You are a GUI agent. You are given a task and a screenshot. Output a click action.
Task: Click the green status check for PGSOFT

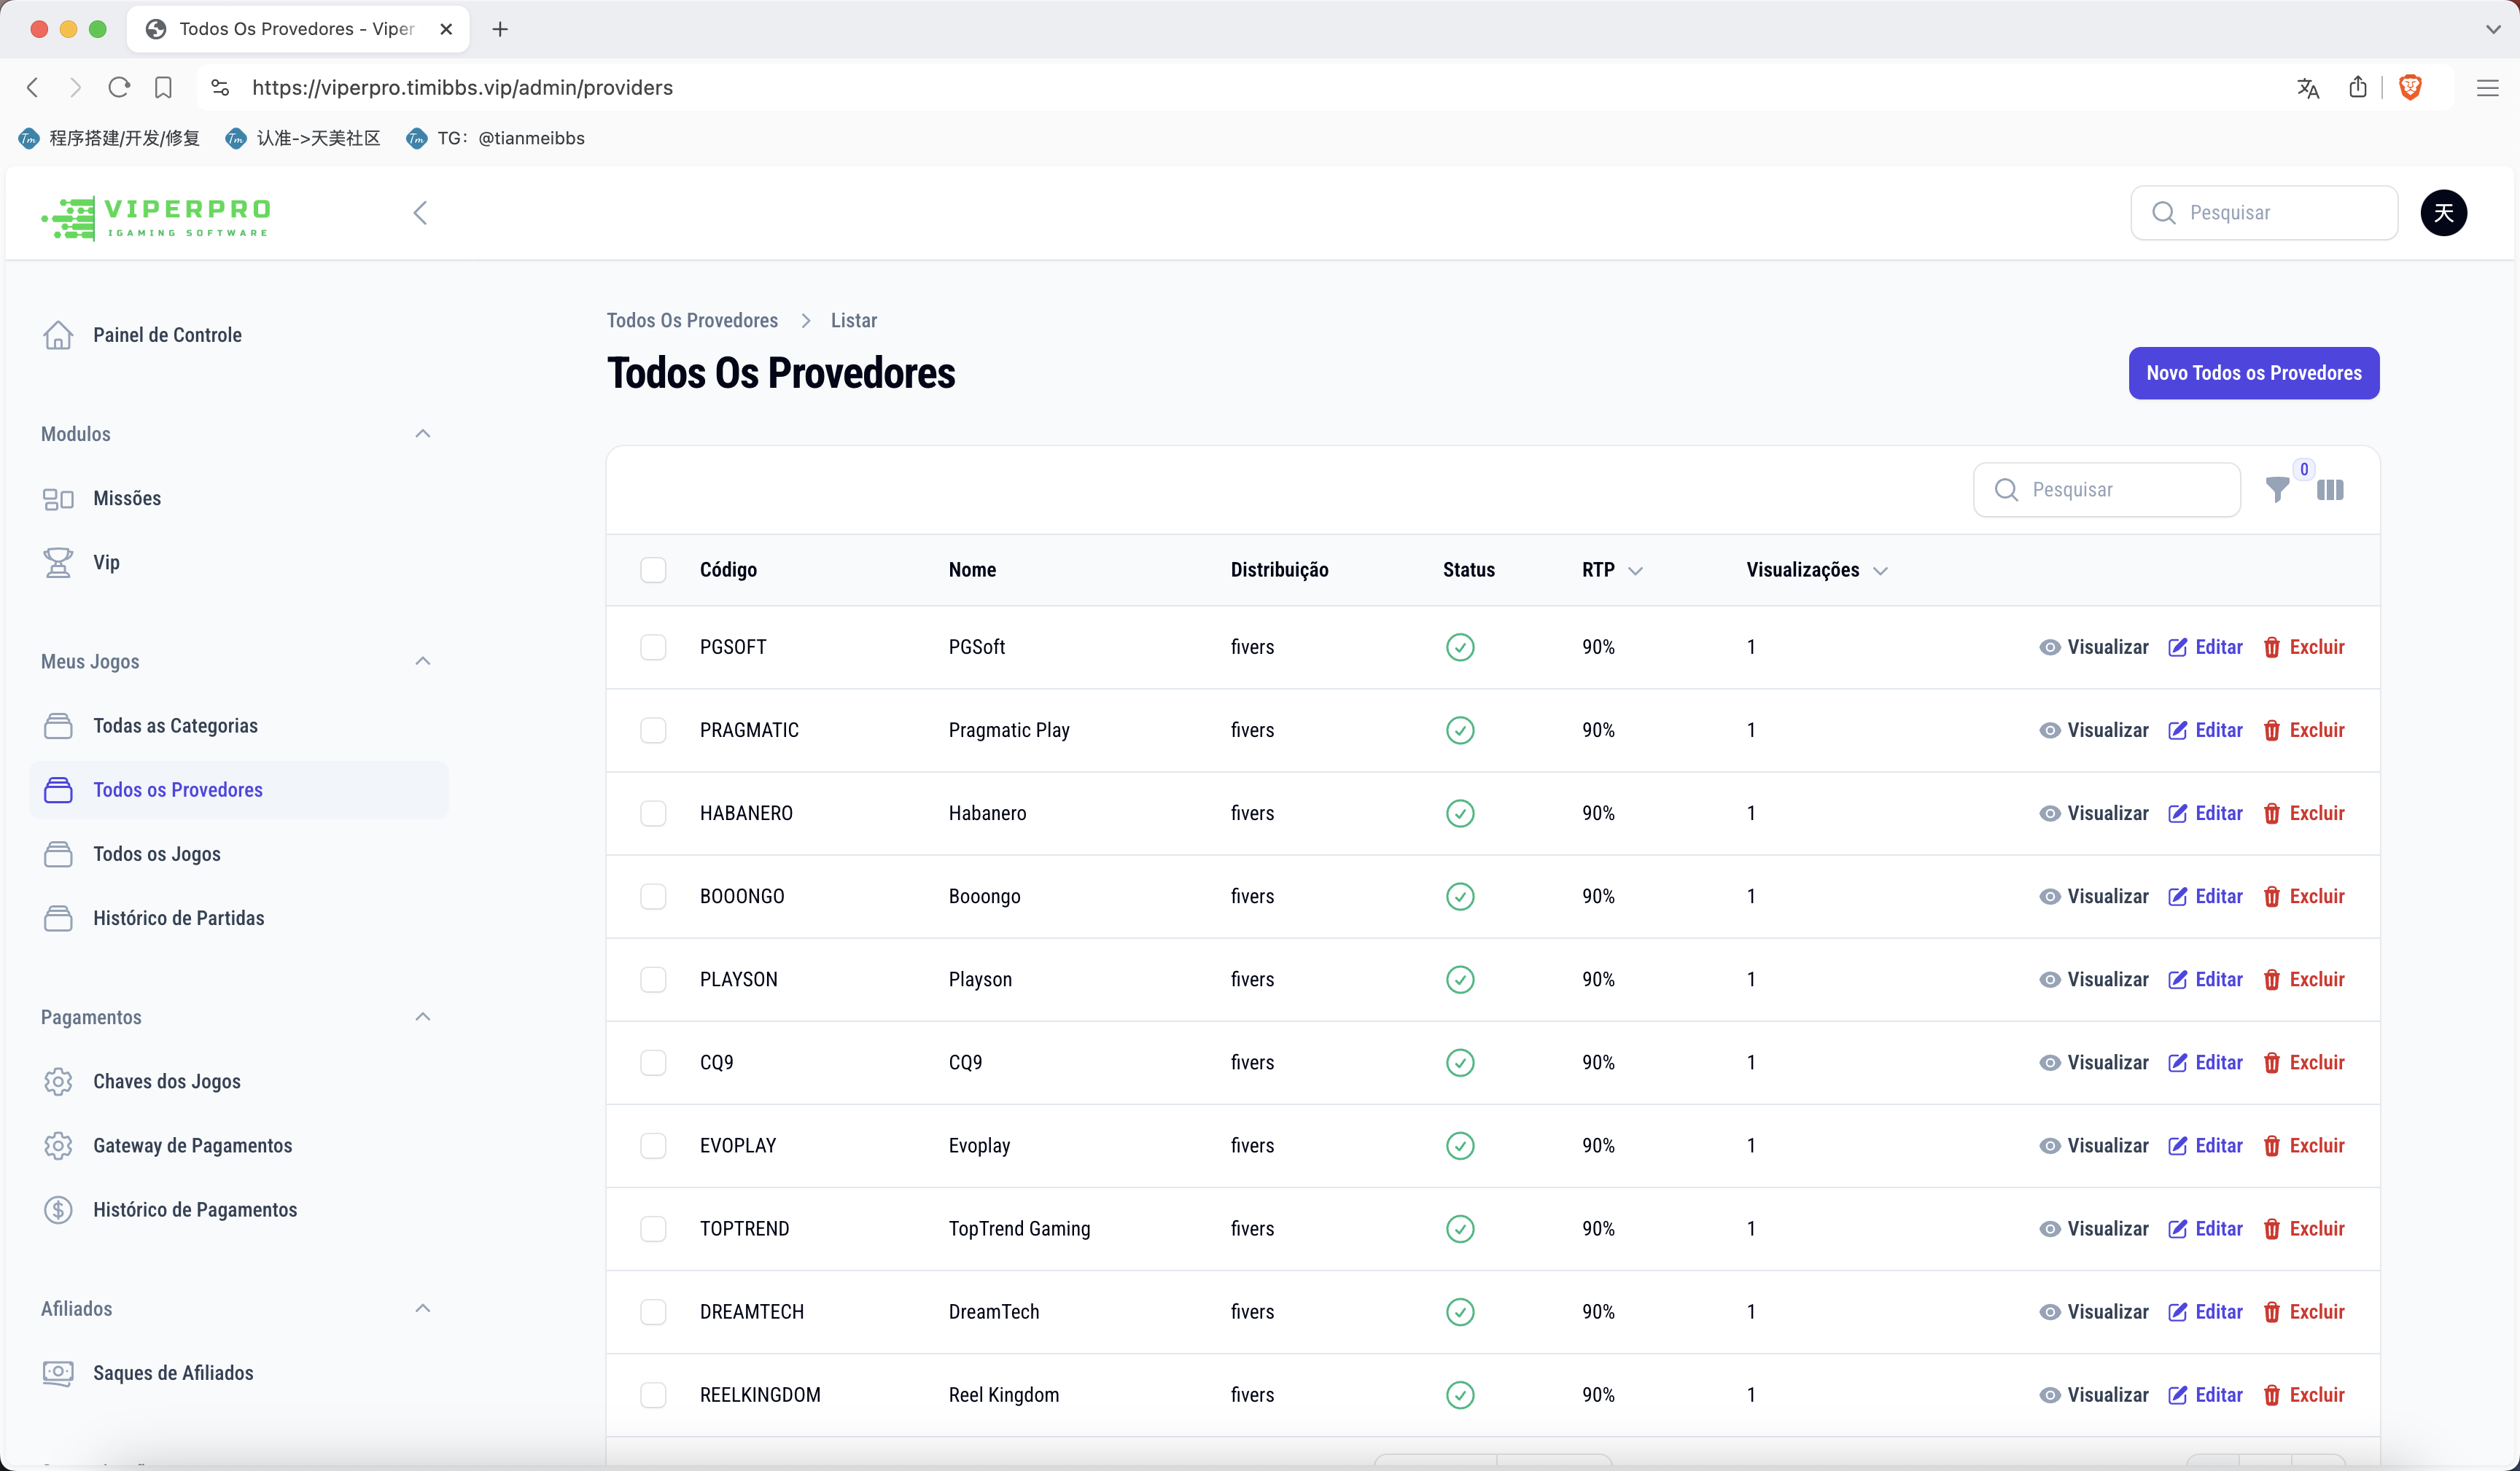pos(1460,647)
